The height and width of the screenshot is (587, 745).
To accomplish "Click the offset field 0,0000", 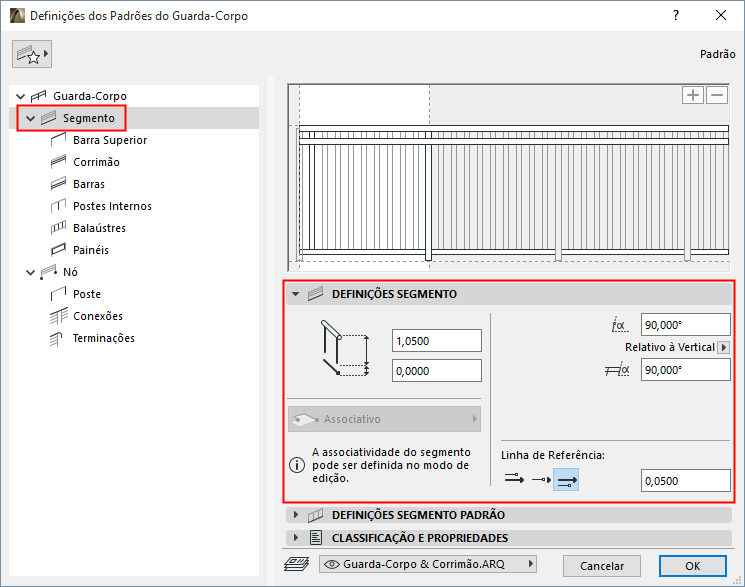I will (437, 371).
